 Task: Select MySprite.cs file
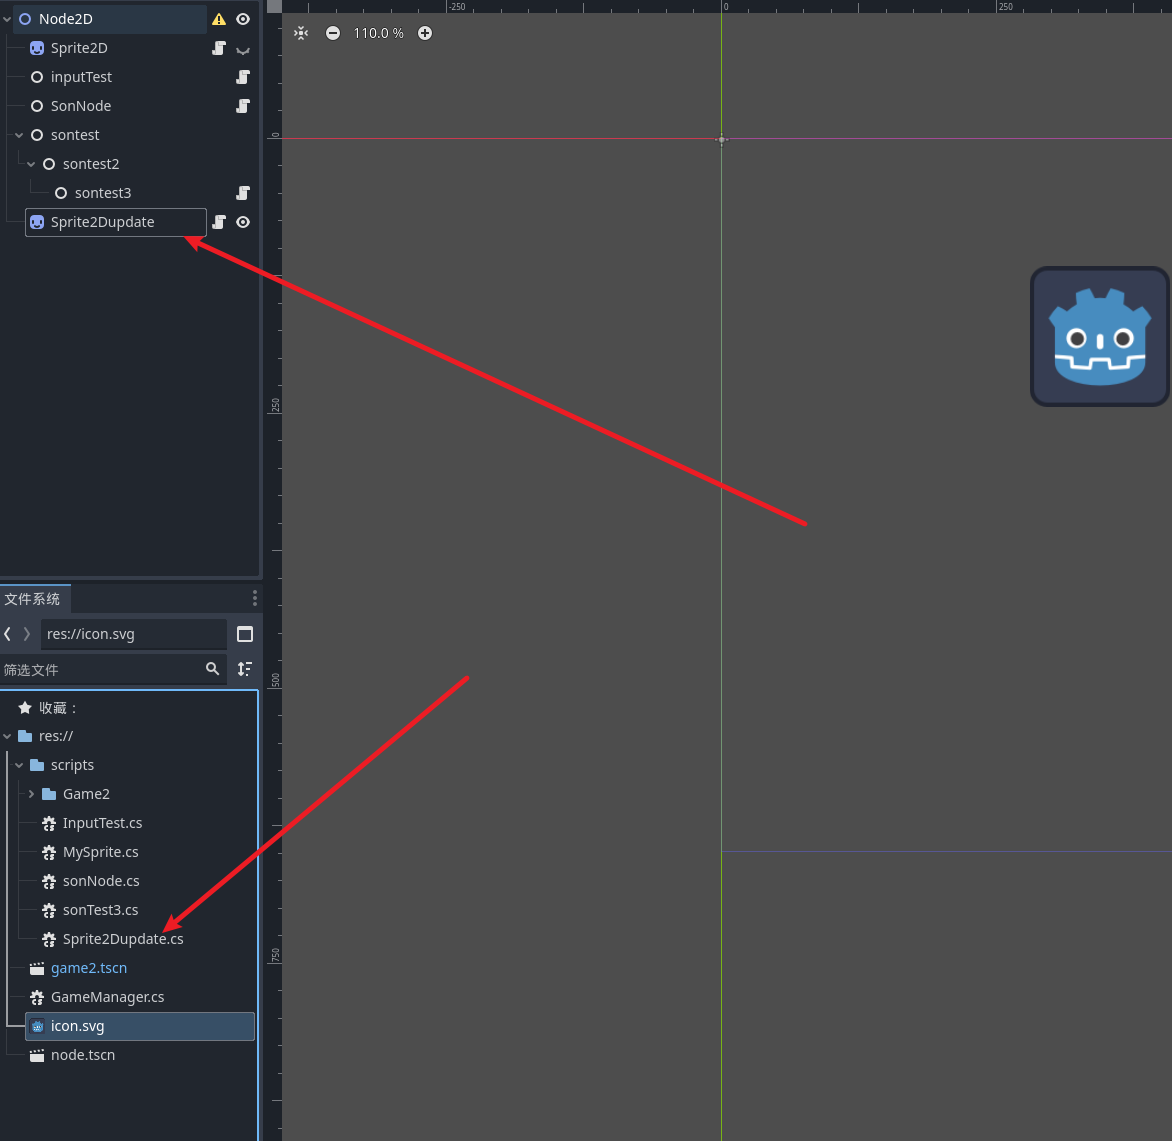click(100, 853)
